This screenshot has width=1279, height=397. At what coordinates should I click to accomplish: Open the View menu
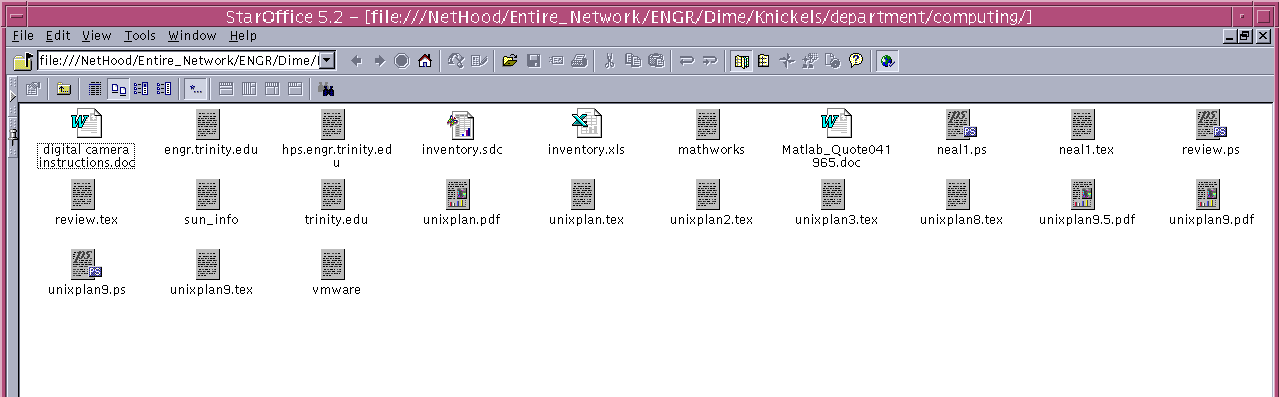96,35
